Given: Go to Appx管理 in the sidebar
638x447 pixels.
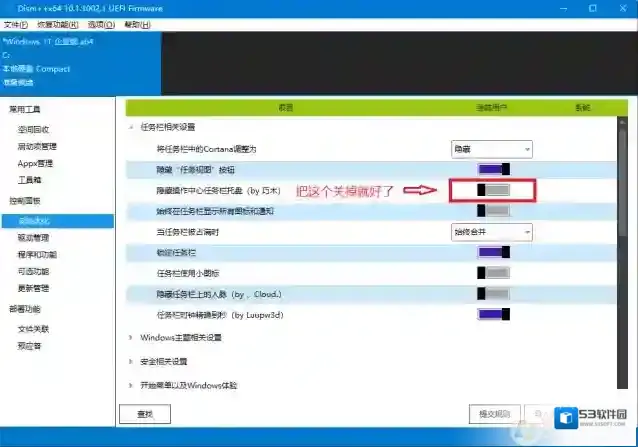Looking at the screenshot, I should pyautogui.click(x=35, y=163).
